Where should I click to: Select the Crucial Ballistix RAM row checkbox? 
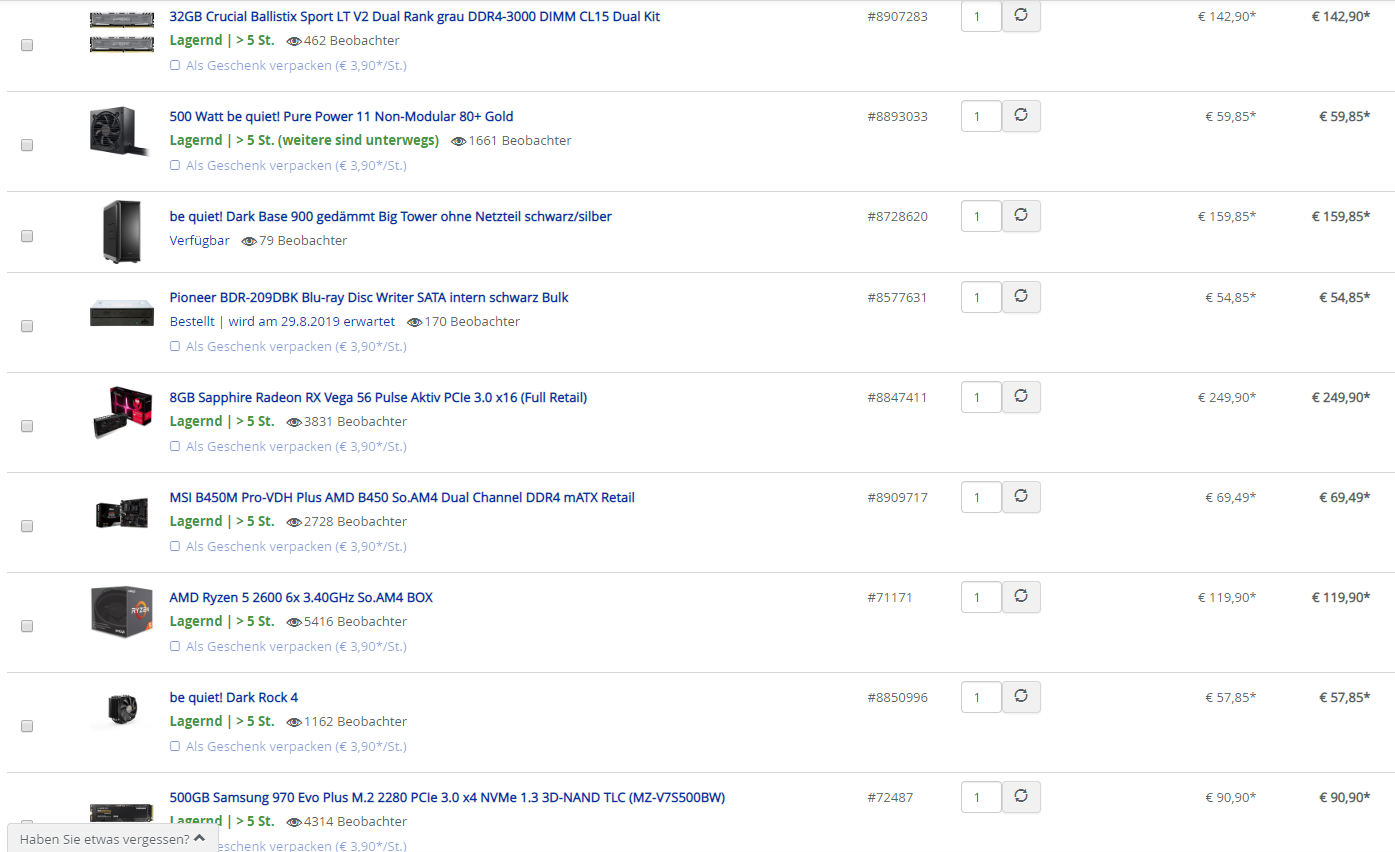coord(27,45)
